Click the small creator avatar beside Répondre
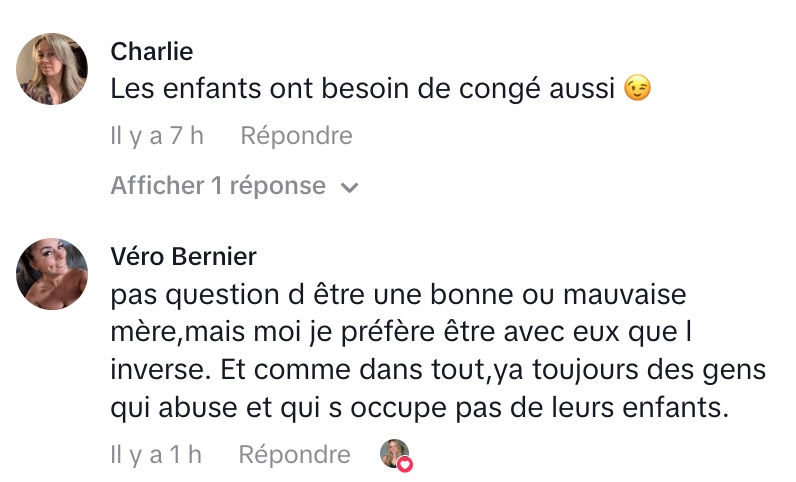796x482 pixels. pyautogui.click(x=395, y=454)
